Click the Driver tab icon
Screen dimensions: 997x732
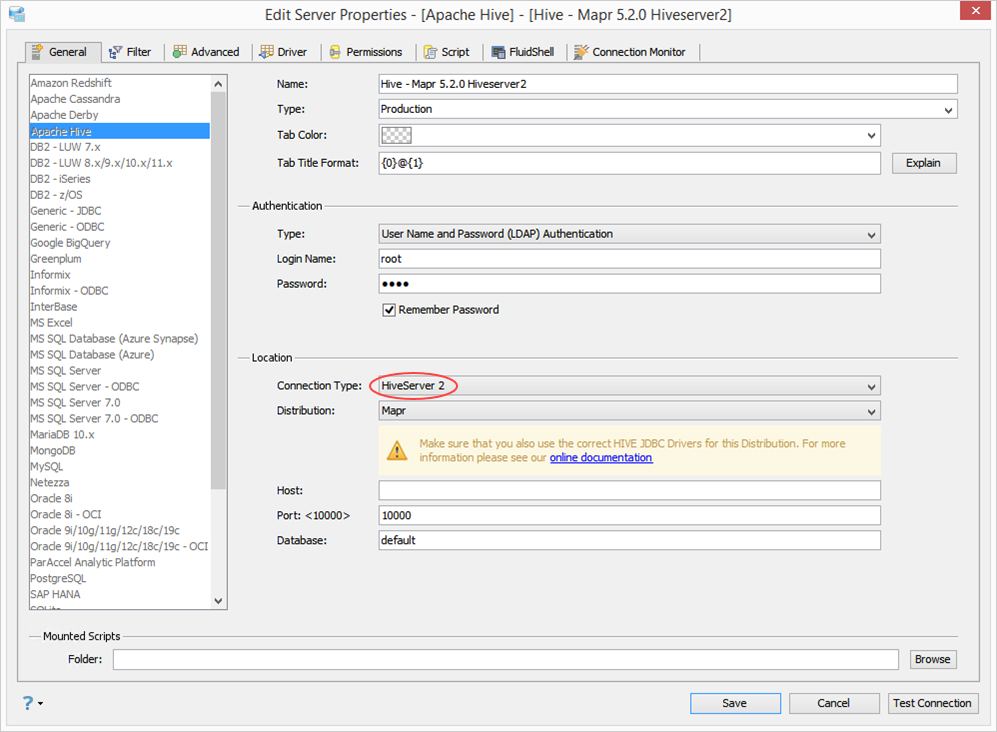[266, 52]
